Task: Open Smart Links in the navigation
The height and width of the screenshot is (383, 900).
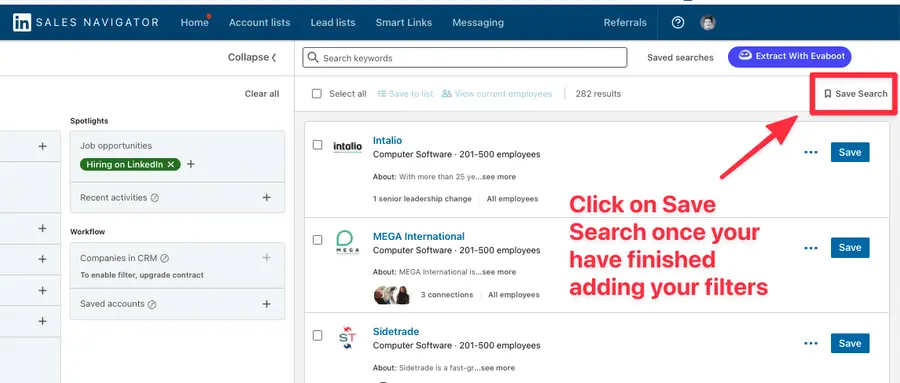Action: pos(404,22)
